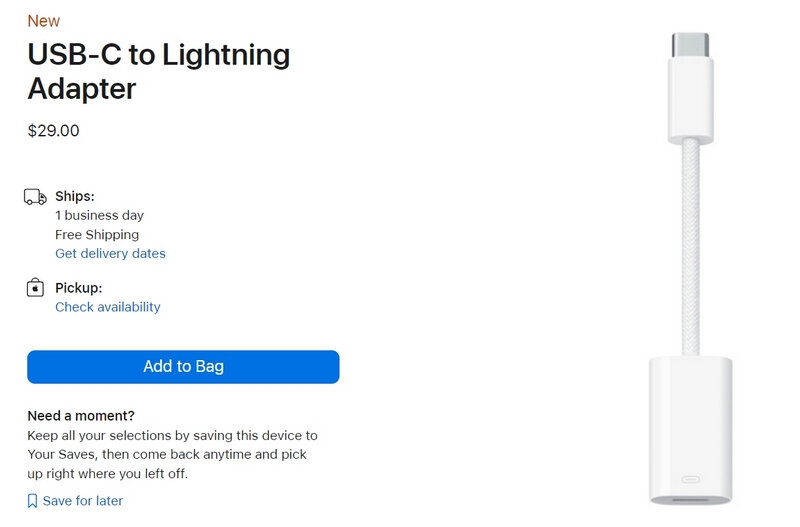This screenshot has height=527, width=800.
Task: Click the bookmark icon beside Save for later
Action: coord(32,501)
